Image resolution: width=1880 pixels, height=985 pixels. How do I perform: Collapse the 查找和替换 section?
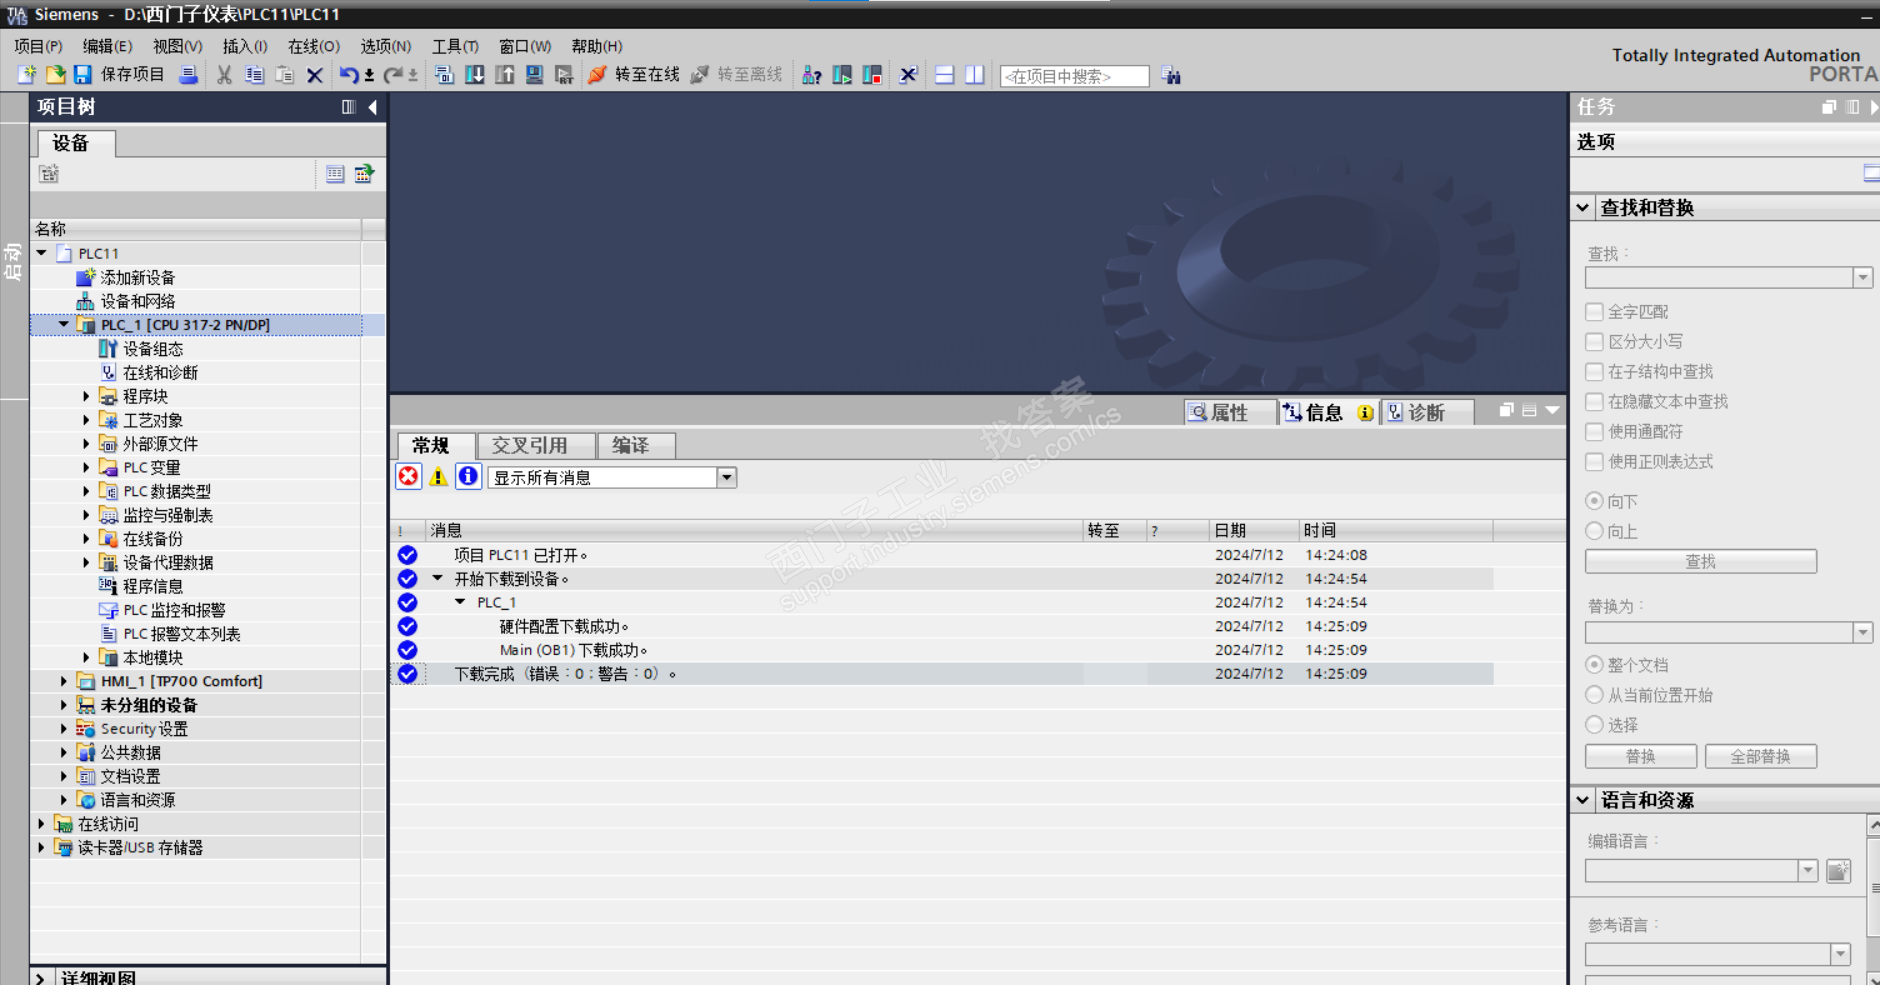point(1583,208)
